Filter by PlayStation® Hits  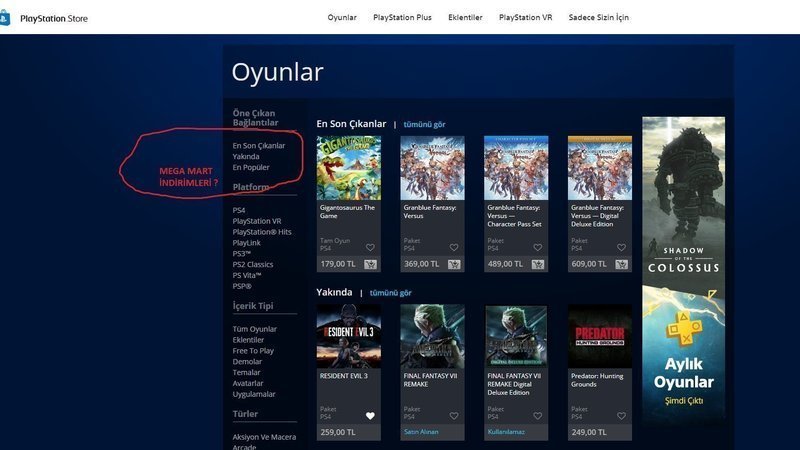point(262,232)
